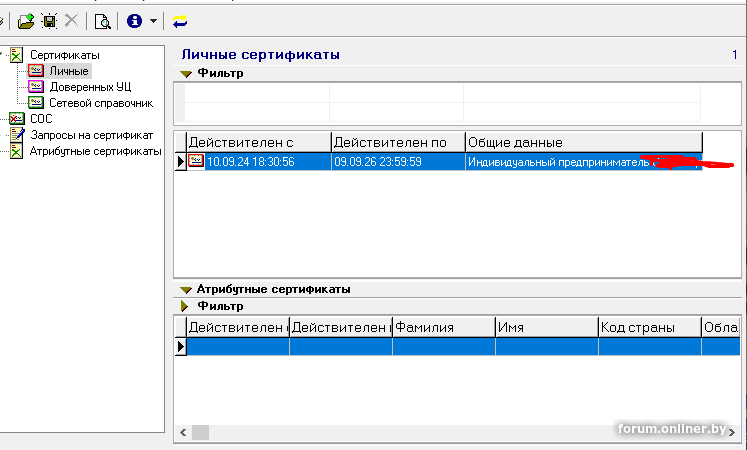Click the Код страны column header
Viewport: 747px width, 450px height.
pyautogui.click(x=650, y=327)
